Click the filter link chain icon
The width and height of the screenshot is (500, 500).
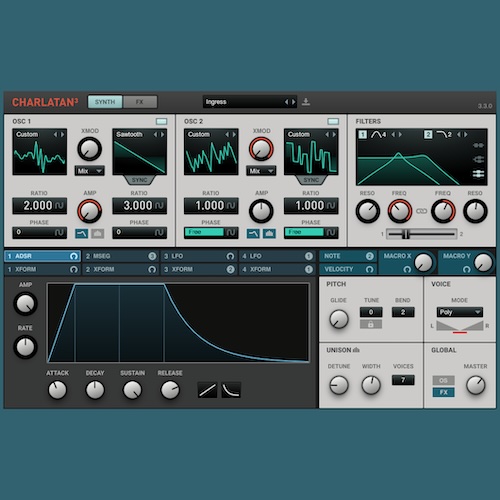click(421, 211)
